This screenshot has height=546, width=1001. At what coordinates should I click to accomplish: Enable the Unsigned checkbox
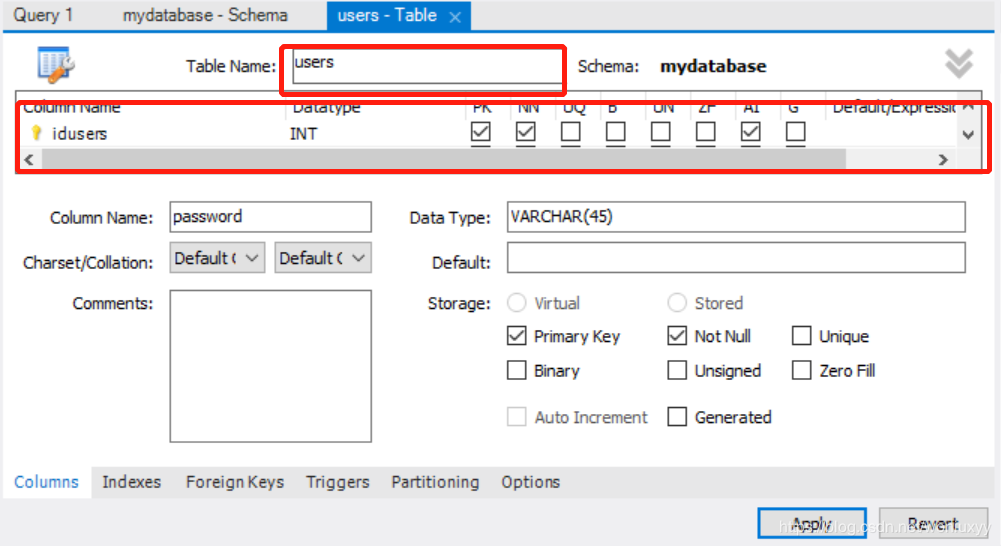(677, 370)
